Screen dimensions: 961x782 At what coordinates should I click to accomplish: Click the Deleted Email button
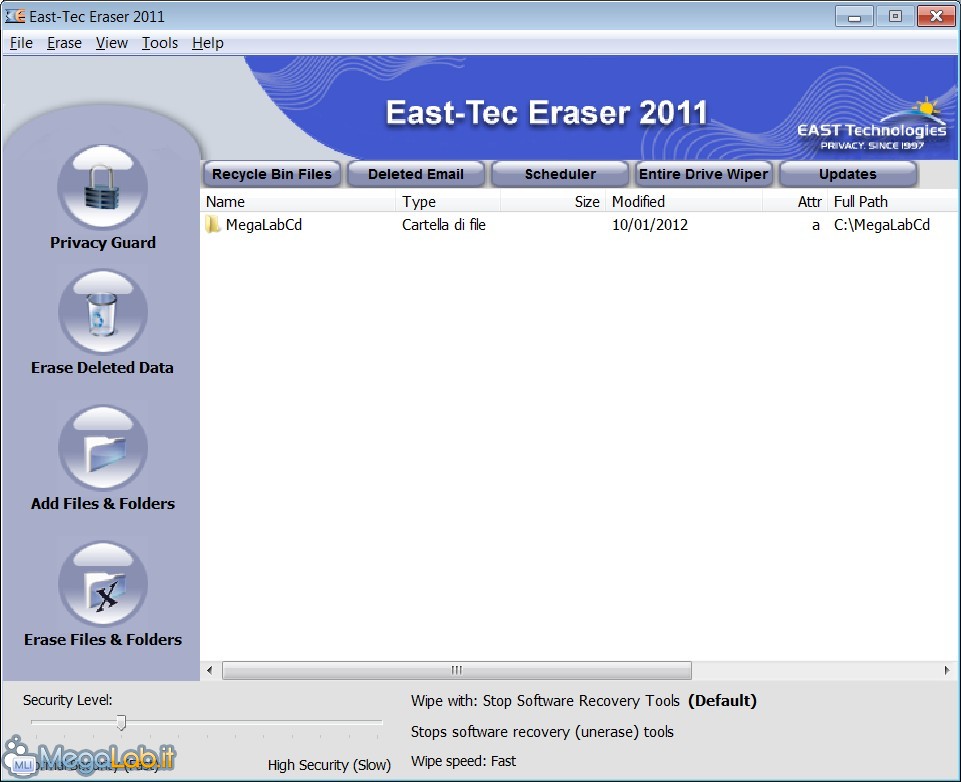[416, 174]
